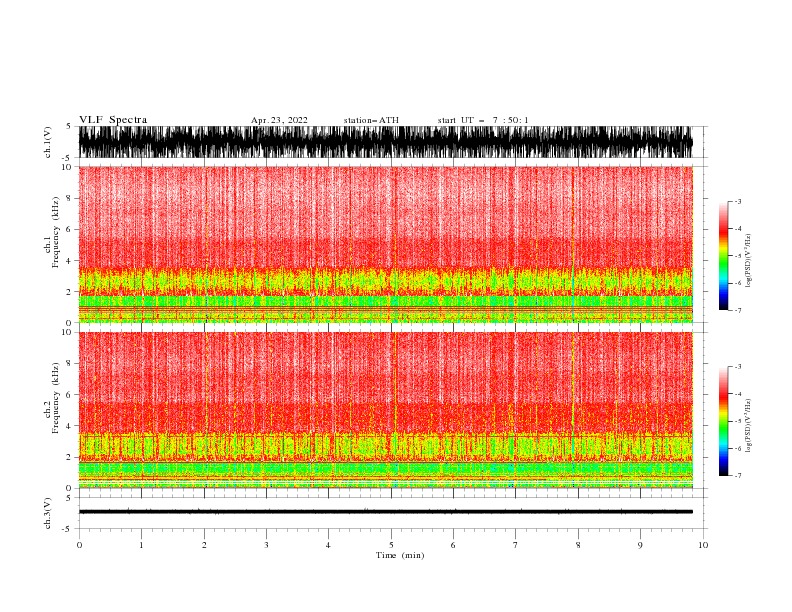The image size is (792, 612).
Task: Click the "10" frequency tick of ch.1 spectrogram
Action: pos(68,167)
